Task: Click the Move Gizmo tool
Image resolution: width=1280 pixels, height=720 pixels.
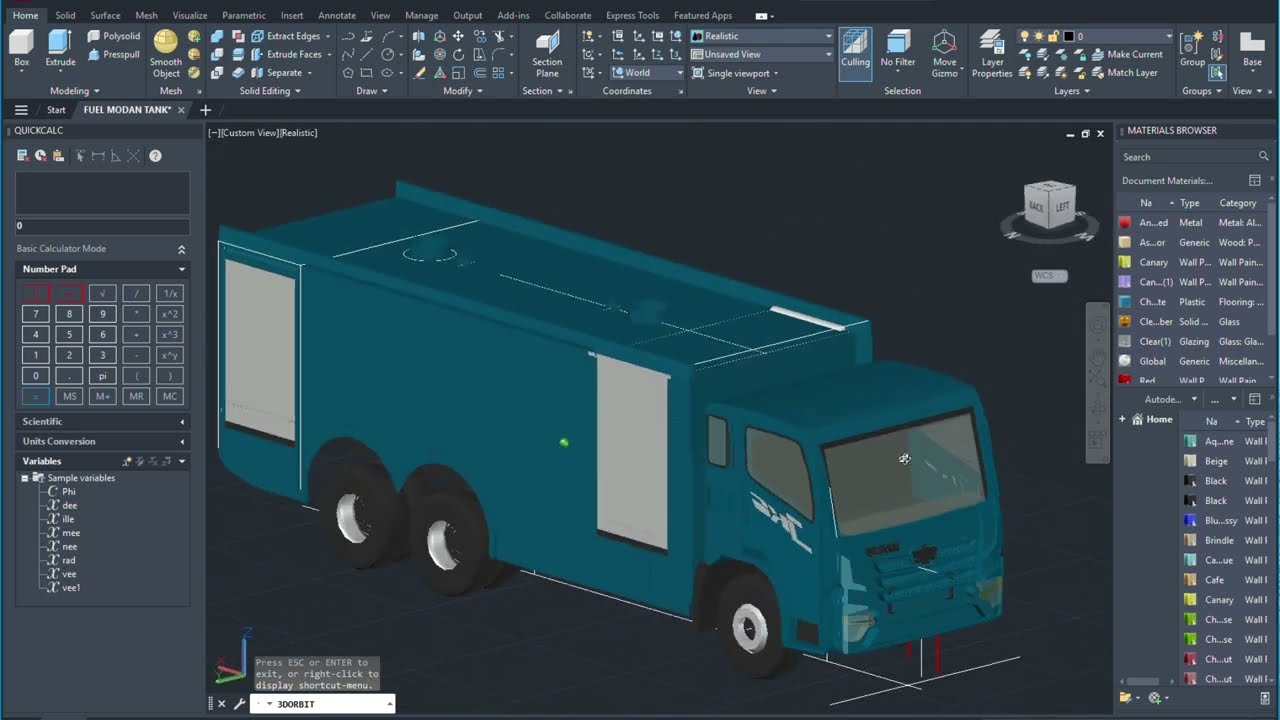Action: point(944,53)
